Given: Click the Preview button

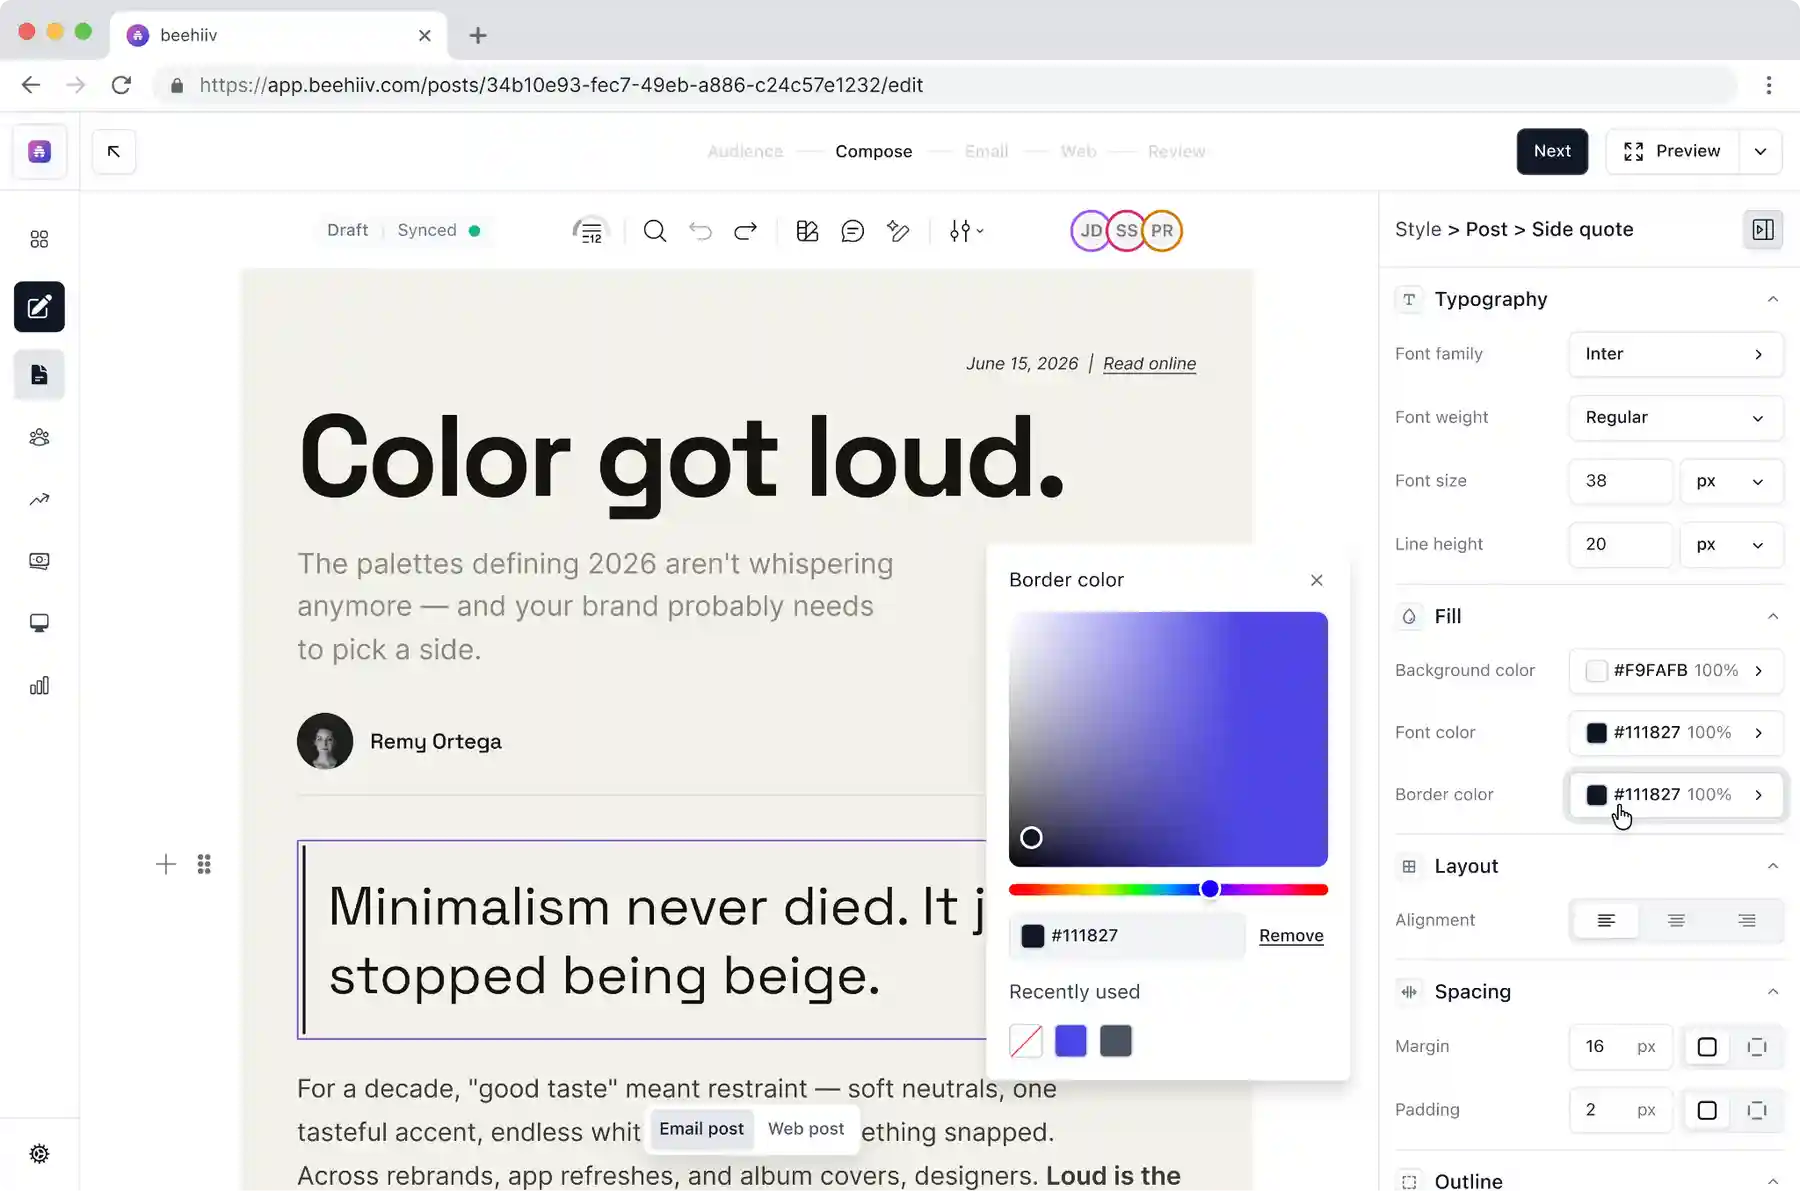Looking at the screenshot, I should (x=1673, y=151).
